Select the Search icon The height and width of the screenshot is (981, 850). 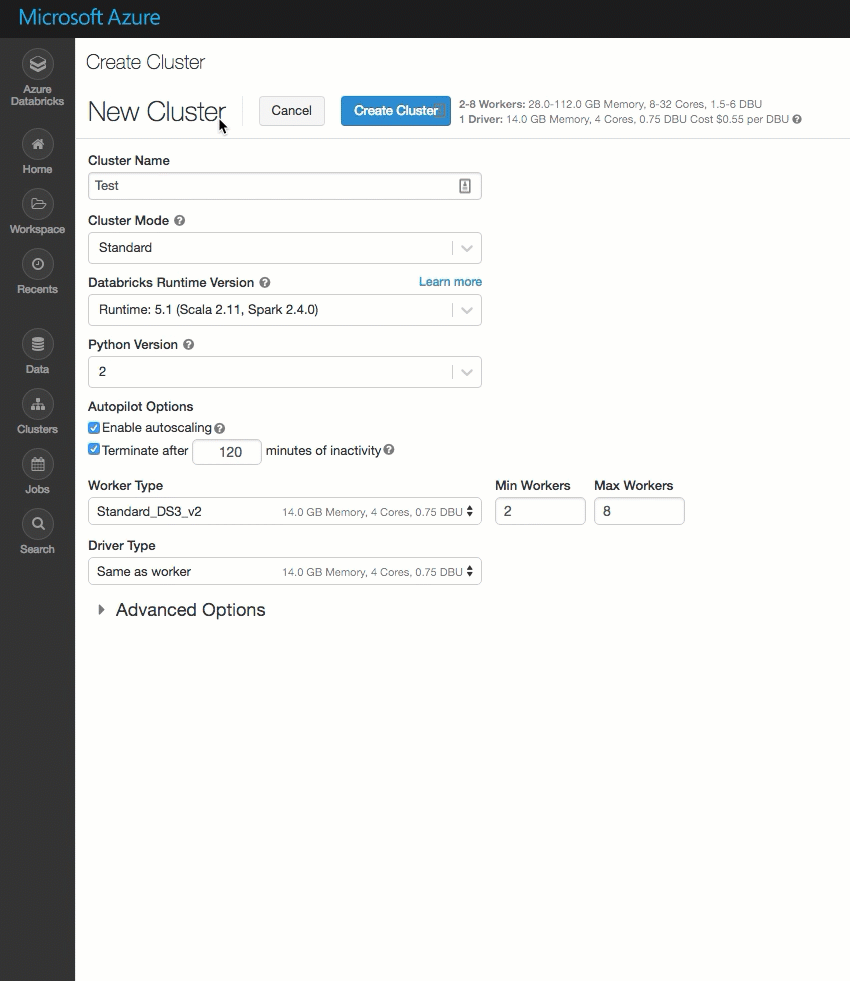pyautogui.click(x=37, y=524)
